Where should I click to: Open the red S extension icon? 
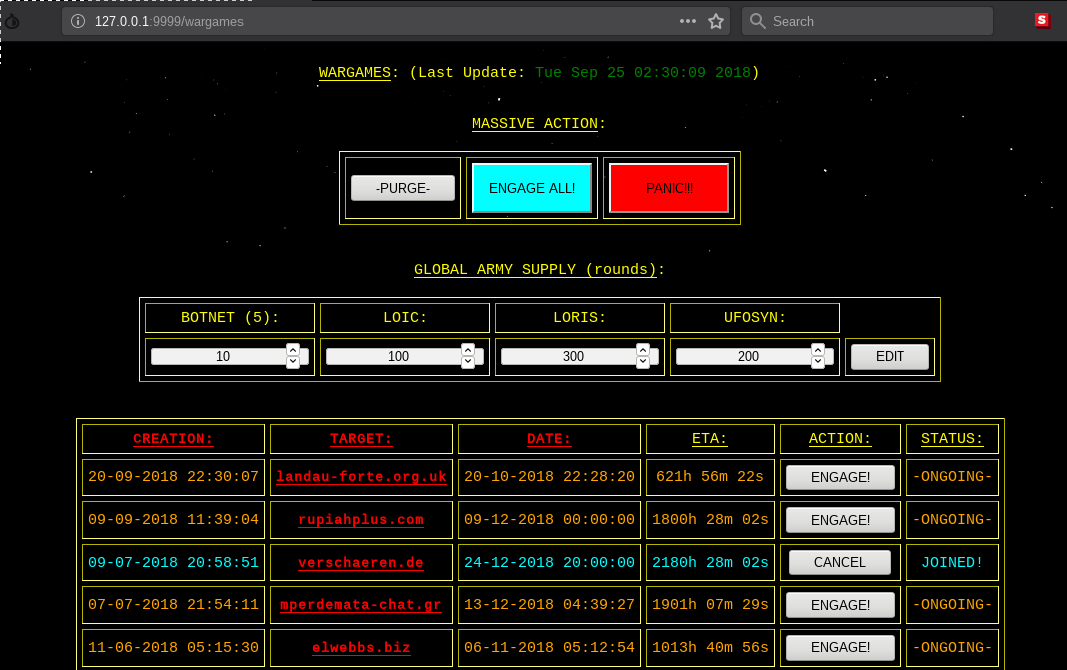point(1042,20)
